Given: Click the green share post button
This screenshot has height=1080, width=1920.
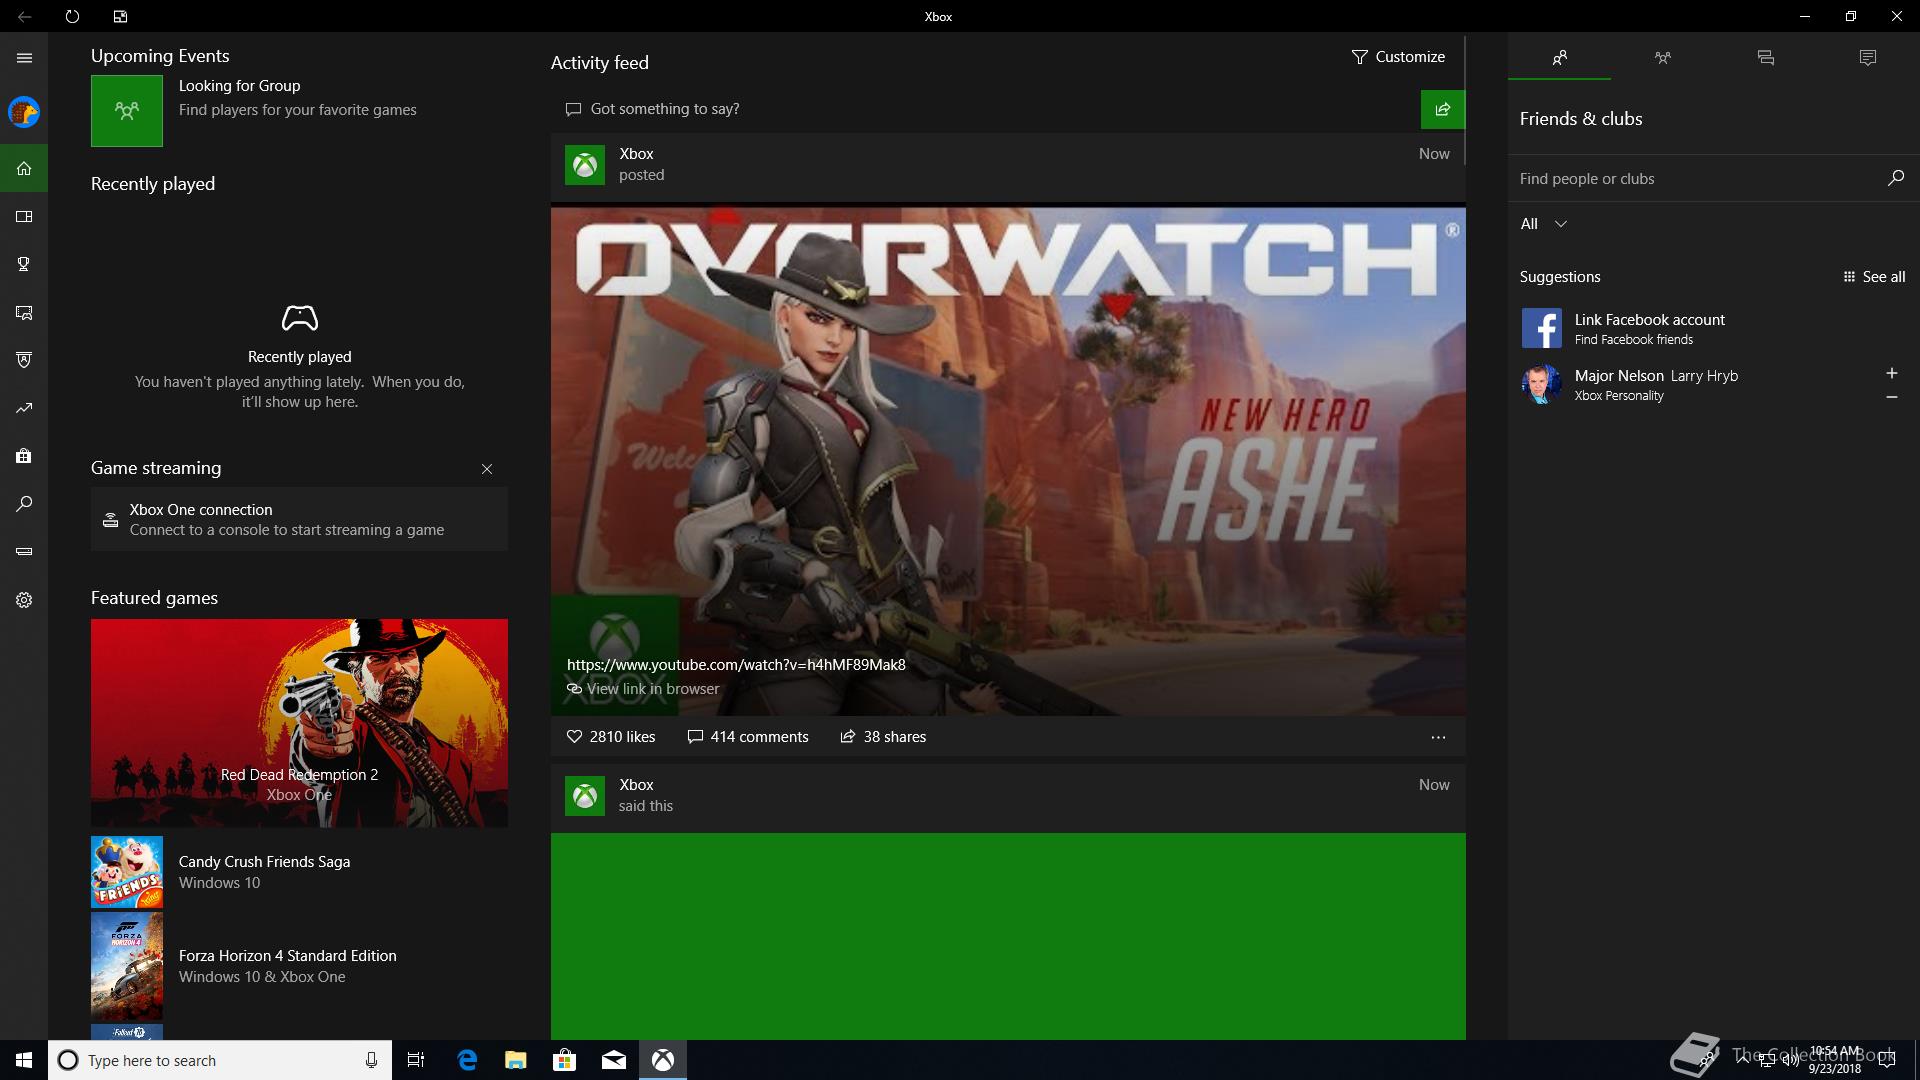Looking at the screenshot, I should coord(1442,109).
